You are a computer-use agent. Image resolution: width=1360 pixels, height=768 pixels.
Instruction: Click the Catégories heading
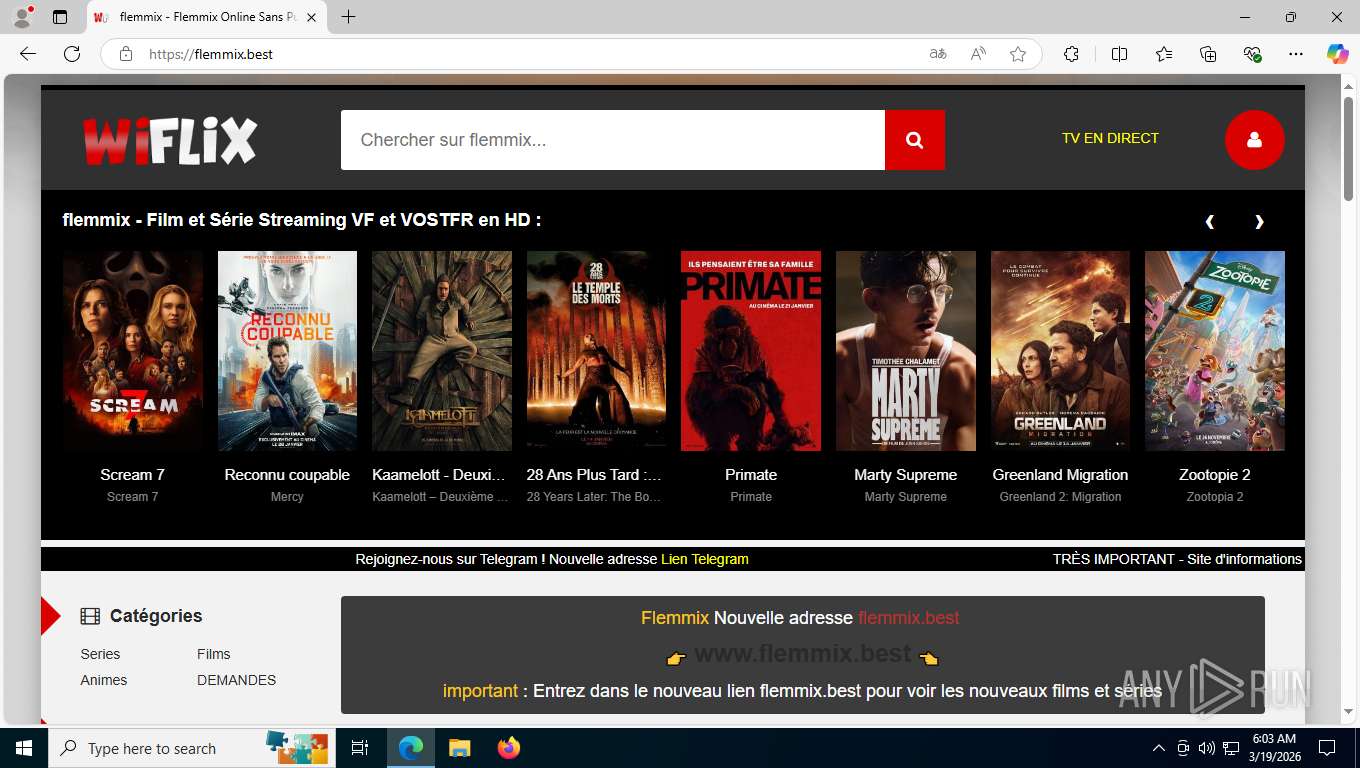(x=156, y=616)
